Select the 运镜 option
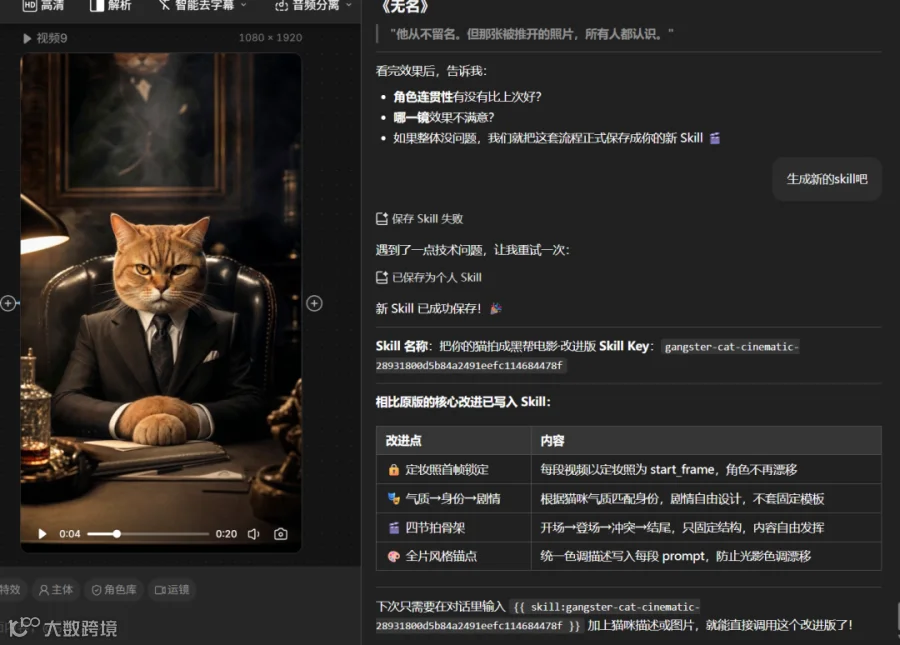Image resolution: width=900 pixels, height=645 pixels. (x=172, y=589)
